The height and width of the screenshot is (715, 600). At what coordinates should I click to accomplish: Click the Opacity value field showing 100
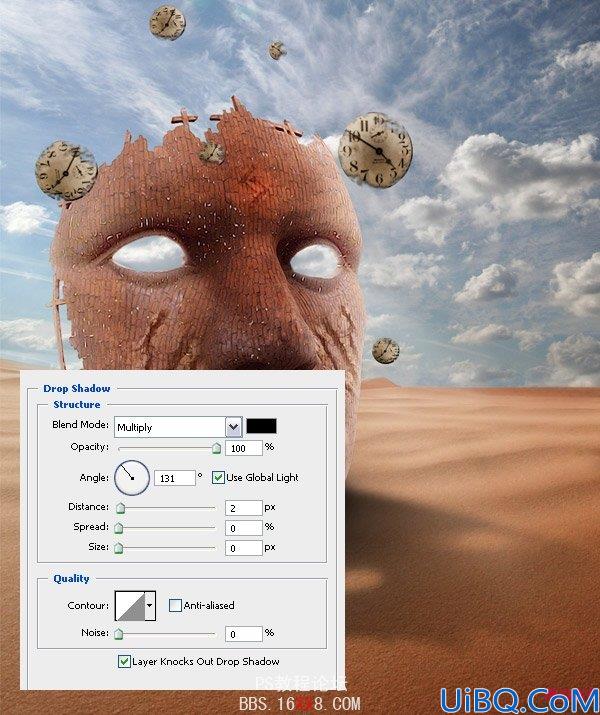(x=244, y=448)
